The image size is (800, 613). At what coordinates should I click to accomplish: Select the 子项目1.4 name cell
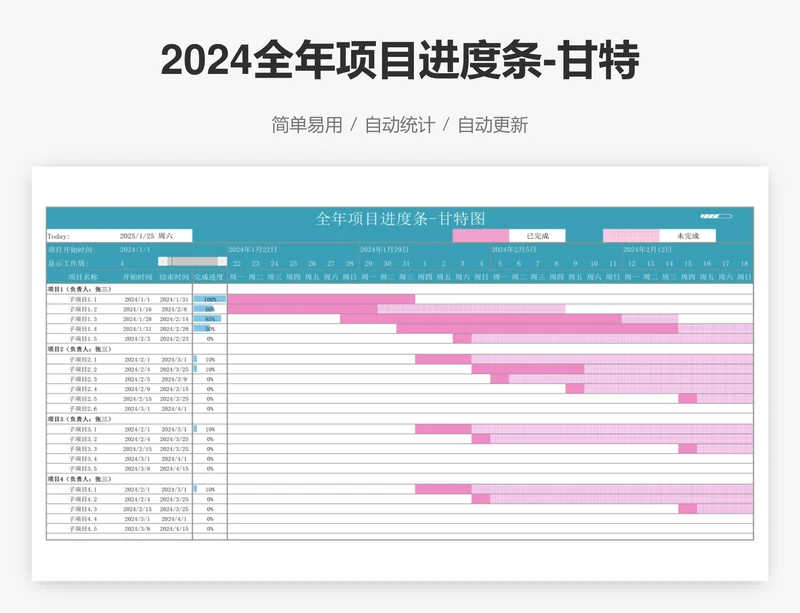(x=83, y=329)
